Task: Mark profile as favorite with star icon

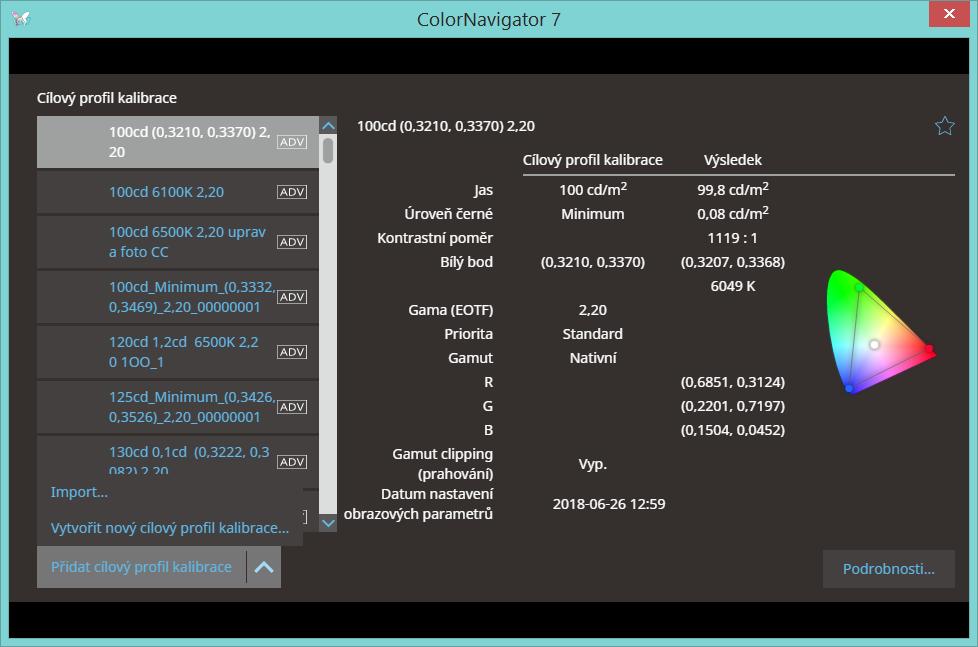Action: 944,126
